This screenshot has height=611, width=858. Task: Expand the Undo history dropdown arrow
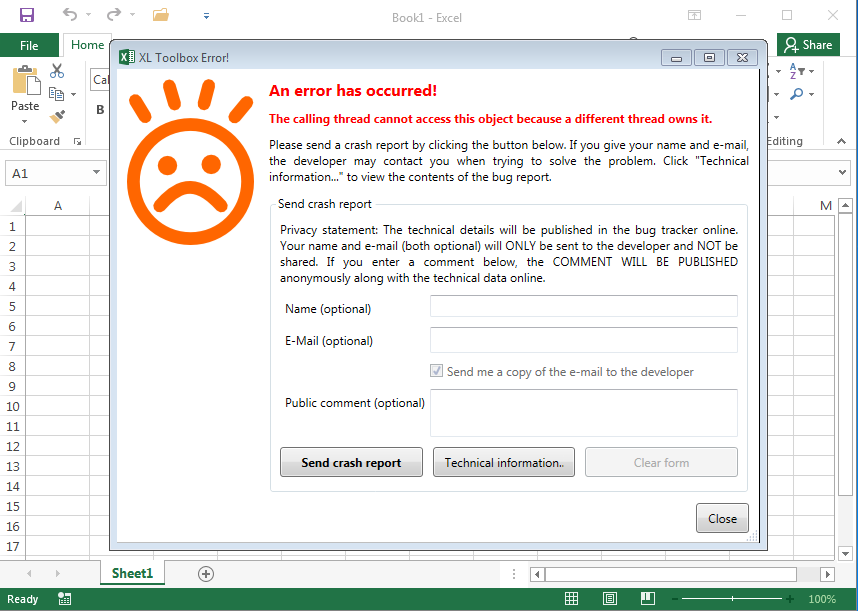point(88,15)
